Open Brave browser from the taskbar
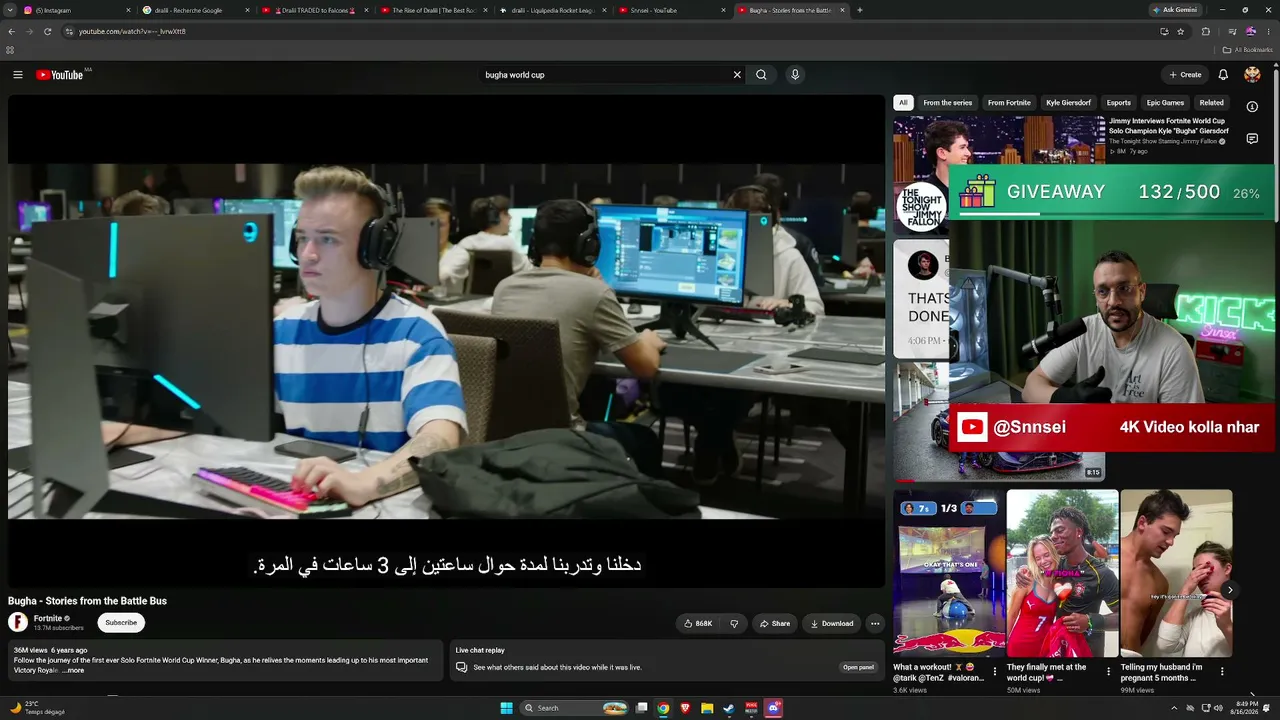The image size is (1280, 720). pos(685,708)
